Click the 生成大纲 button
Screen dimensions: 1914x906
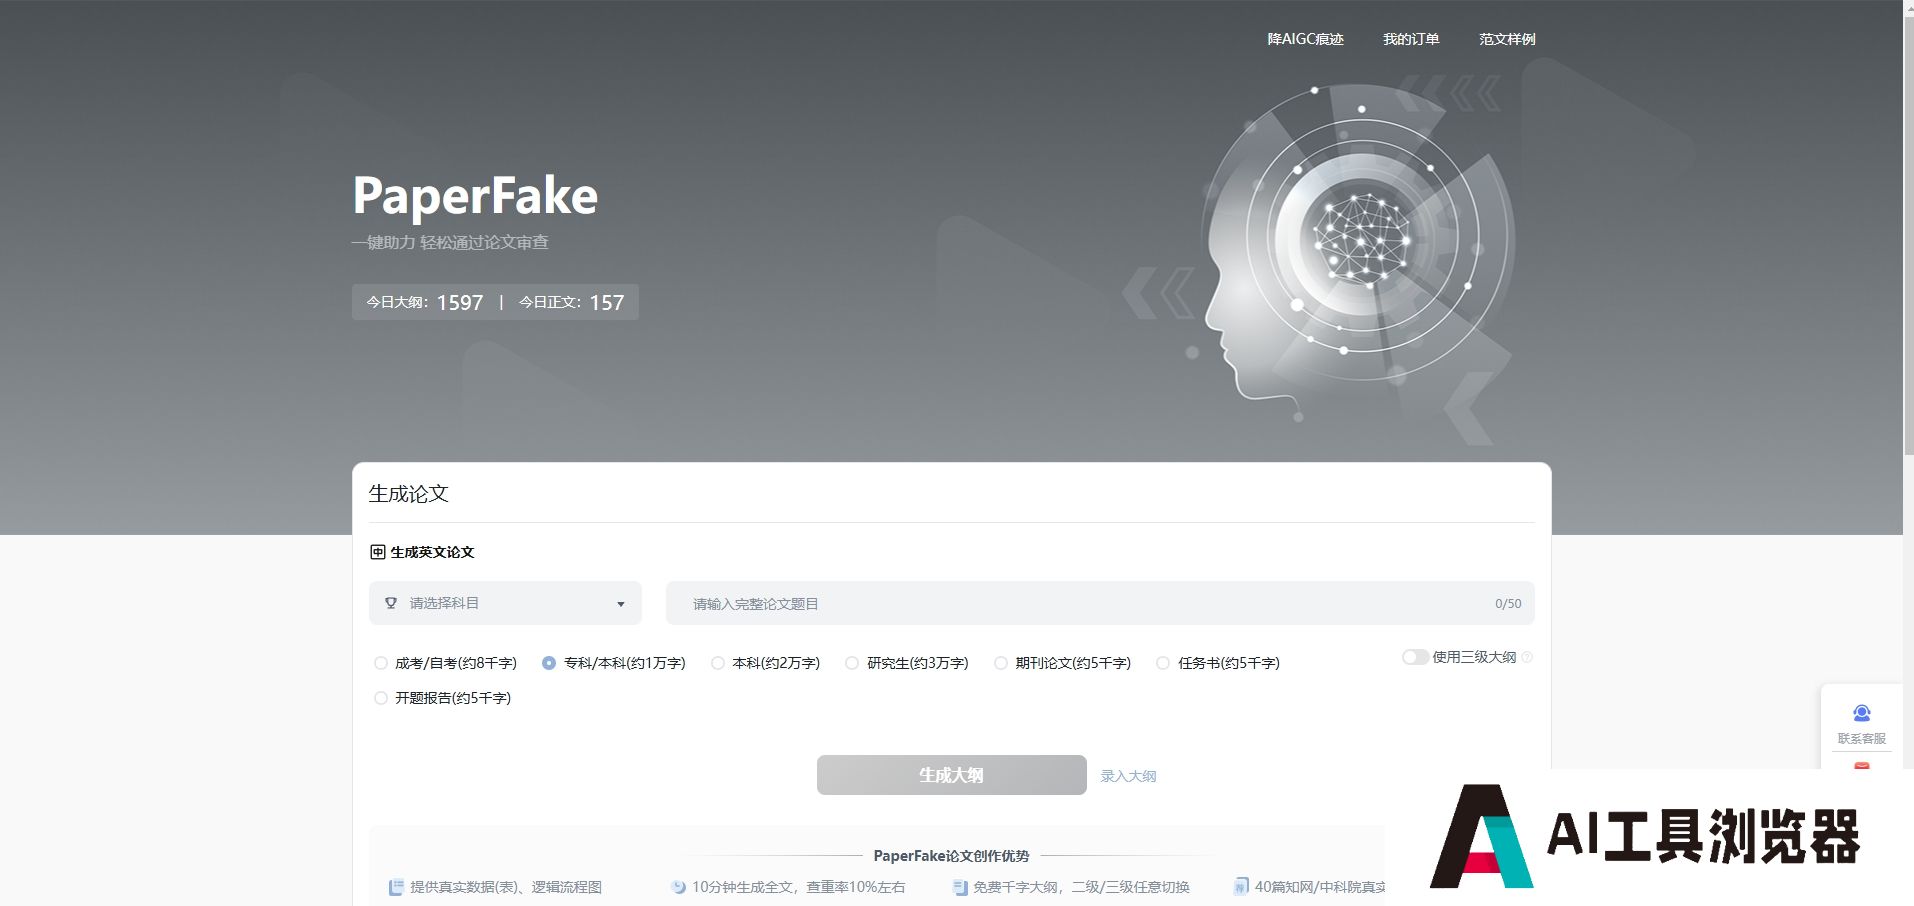(951, 775)
